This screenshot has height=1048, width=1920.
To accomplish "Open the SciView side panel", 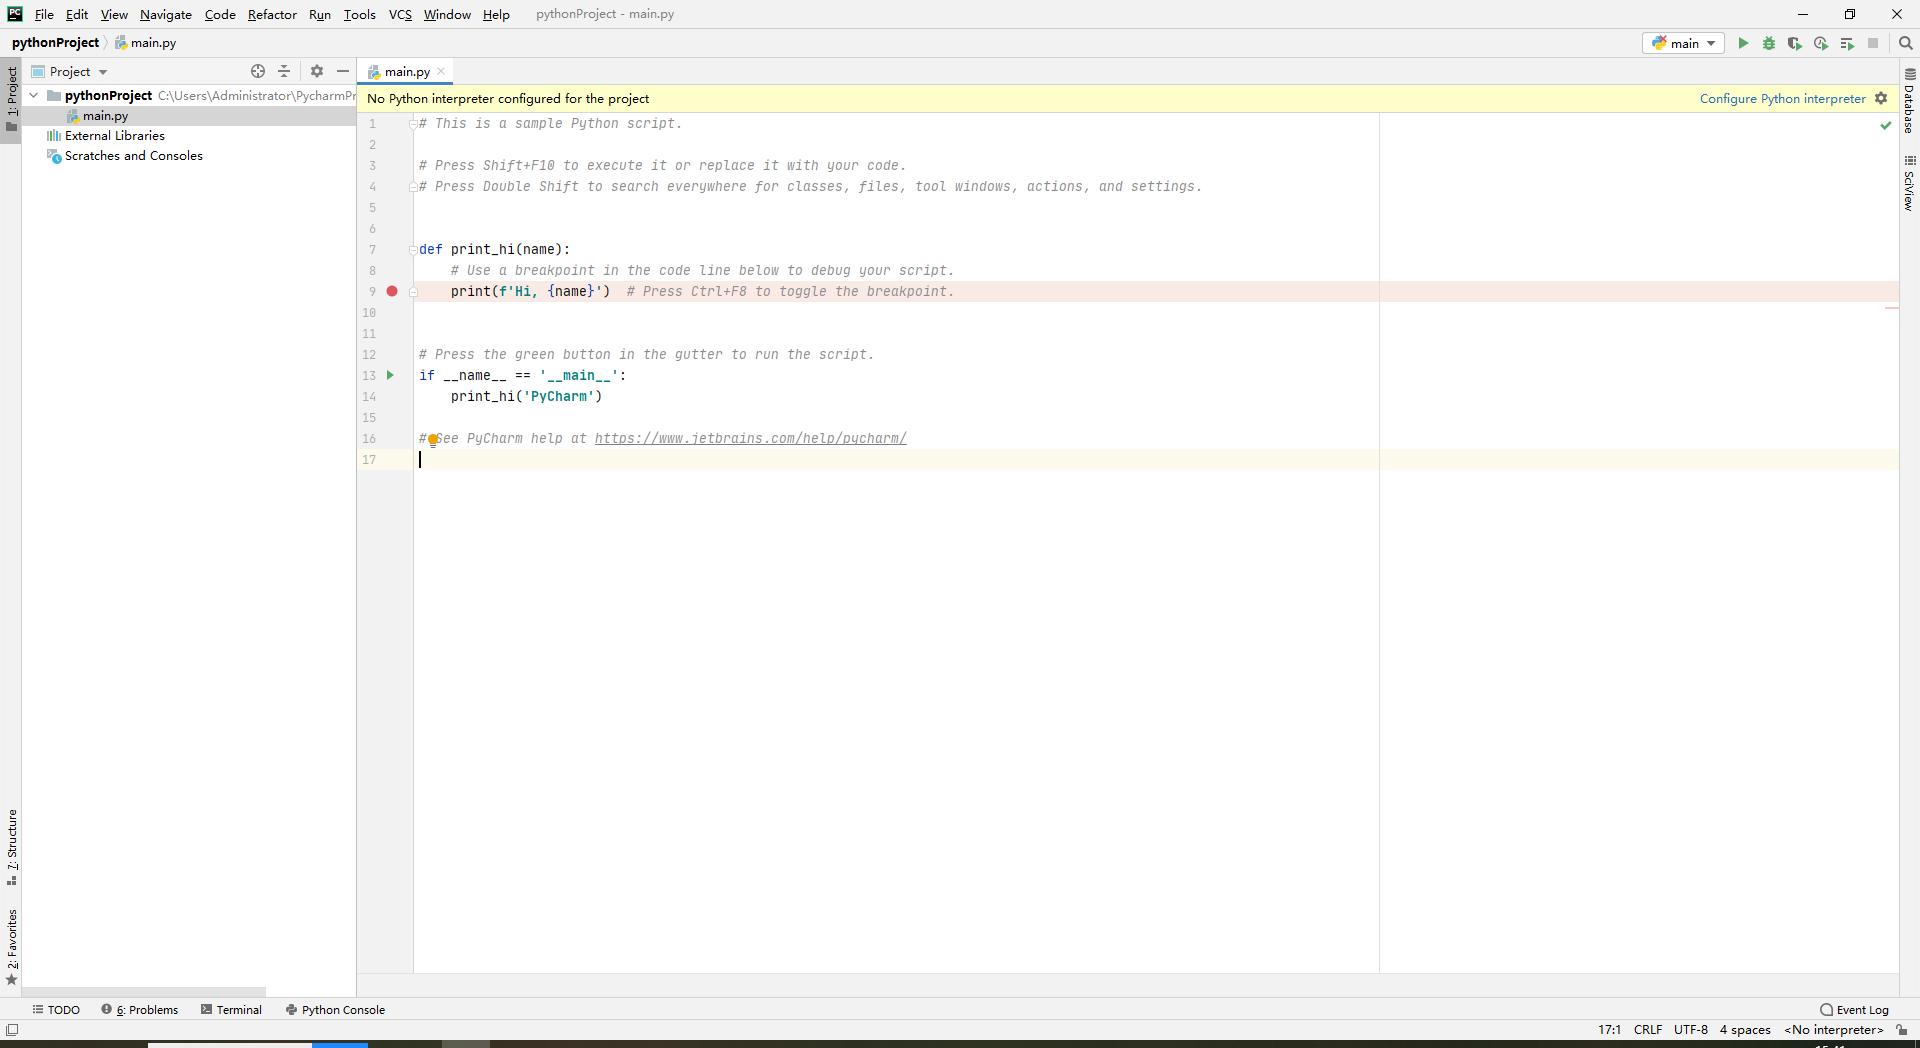I will click(x=1909, y=183).
